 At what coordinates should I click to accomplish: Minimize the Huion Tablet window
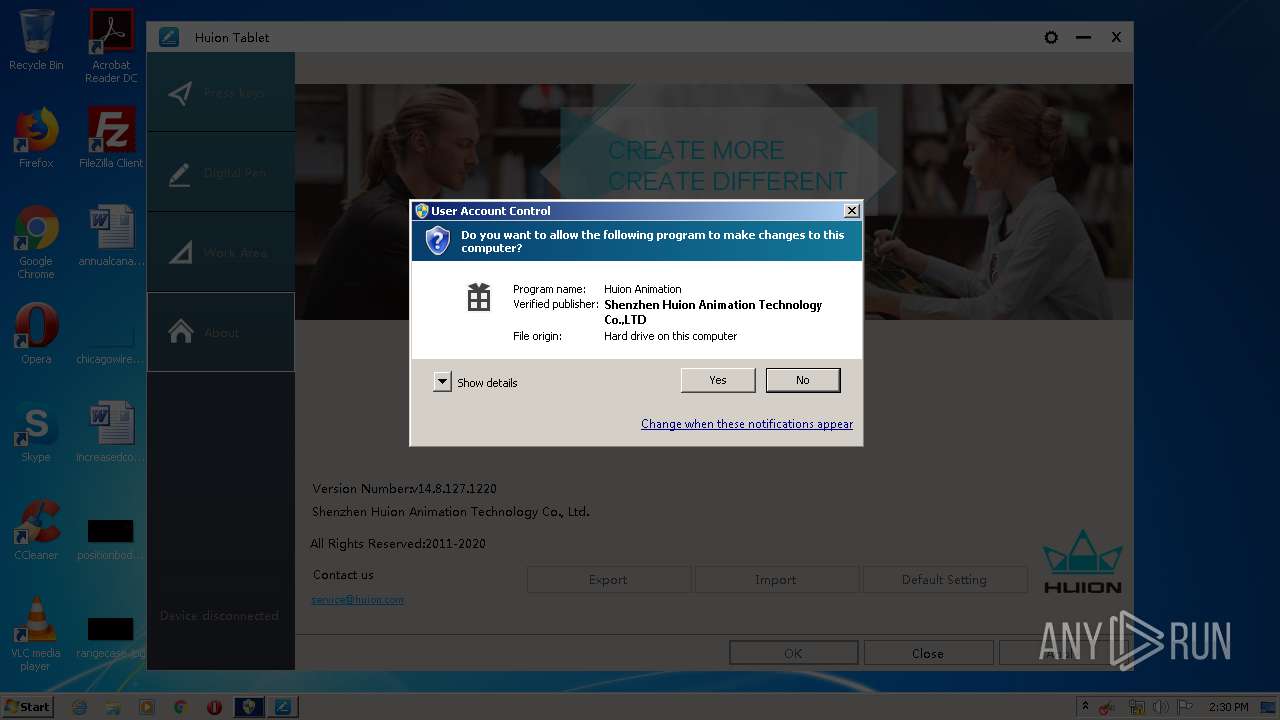click(1083, 37)
